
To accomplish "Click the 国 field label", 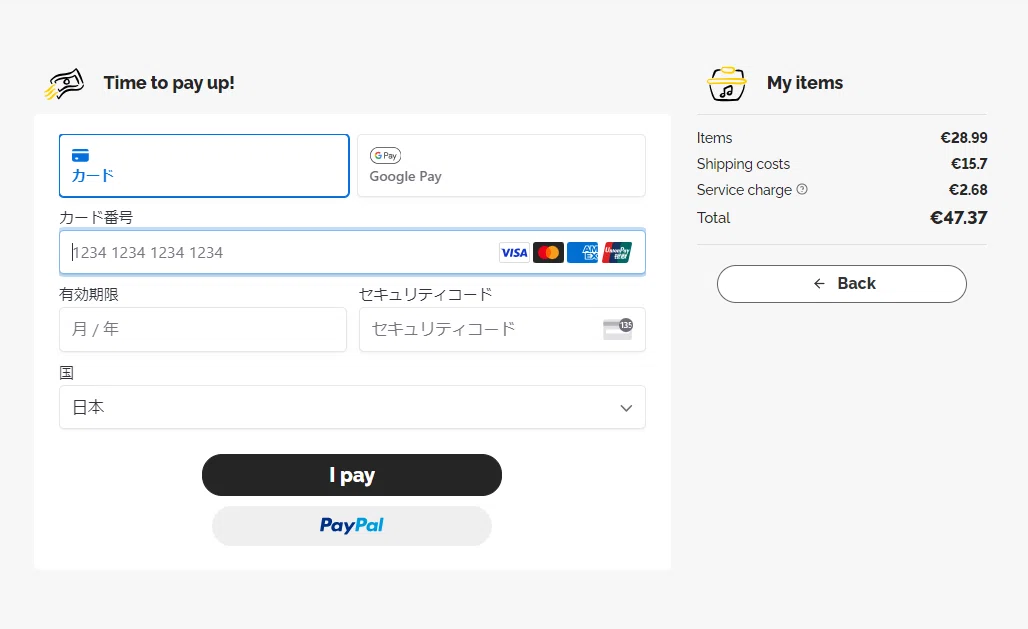I will tap(66, 373).
